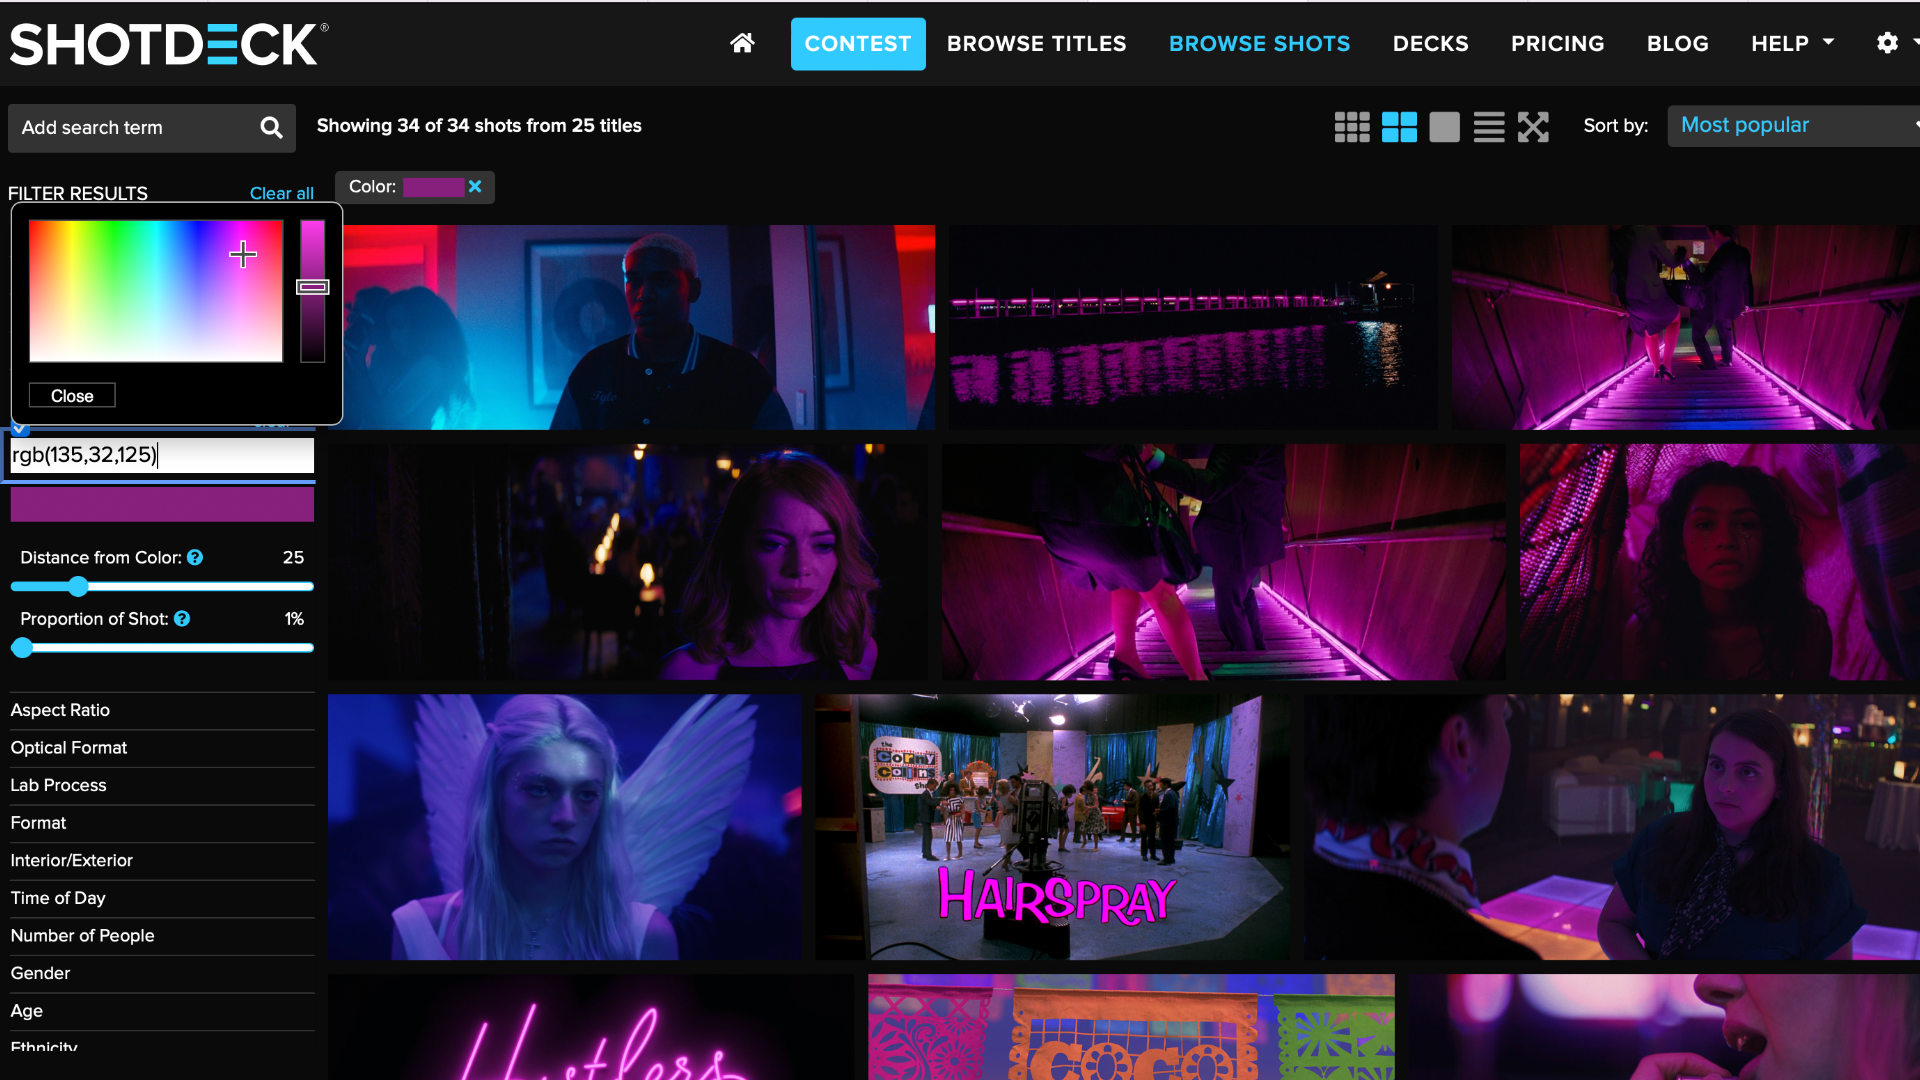1920x1080 pixels.
Task: Expand the Interior/Exterior filter options
Action: (x=71, y=860)
